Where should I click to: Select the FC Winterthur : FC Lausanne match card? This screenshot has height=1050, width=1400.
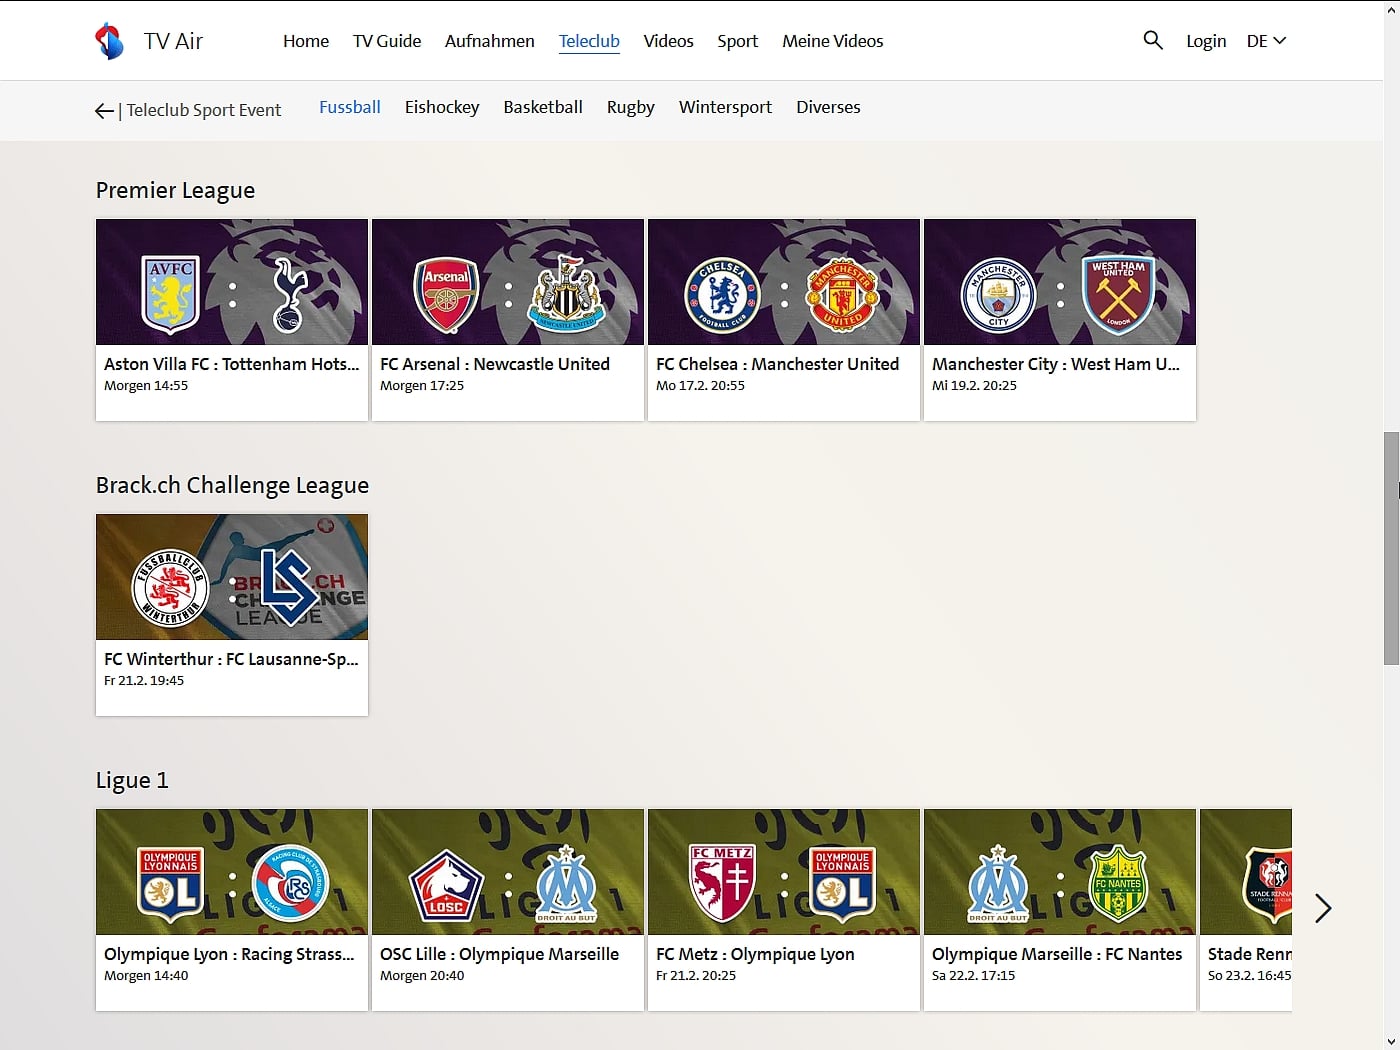pyautogui.click(x=231, y=577)
